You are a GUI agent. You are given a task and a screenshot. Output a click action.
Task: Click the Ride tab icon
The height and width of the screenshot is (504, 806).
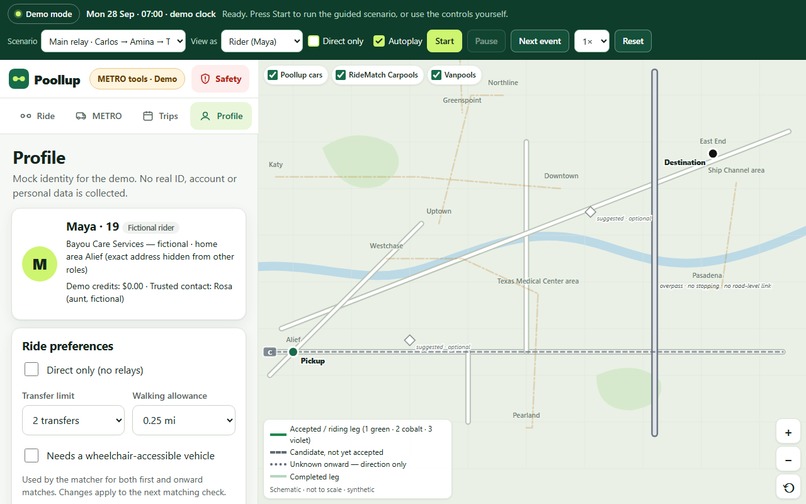(x=26, y=116)
